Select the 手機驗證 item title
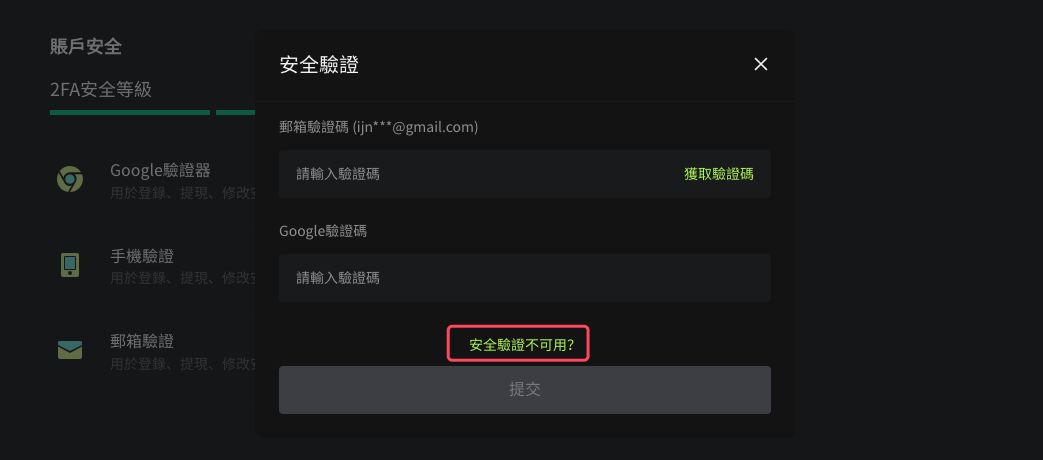This screenshot has width=1043, height=460. coord(142,256)
